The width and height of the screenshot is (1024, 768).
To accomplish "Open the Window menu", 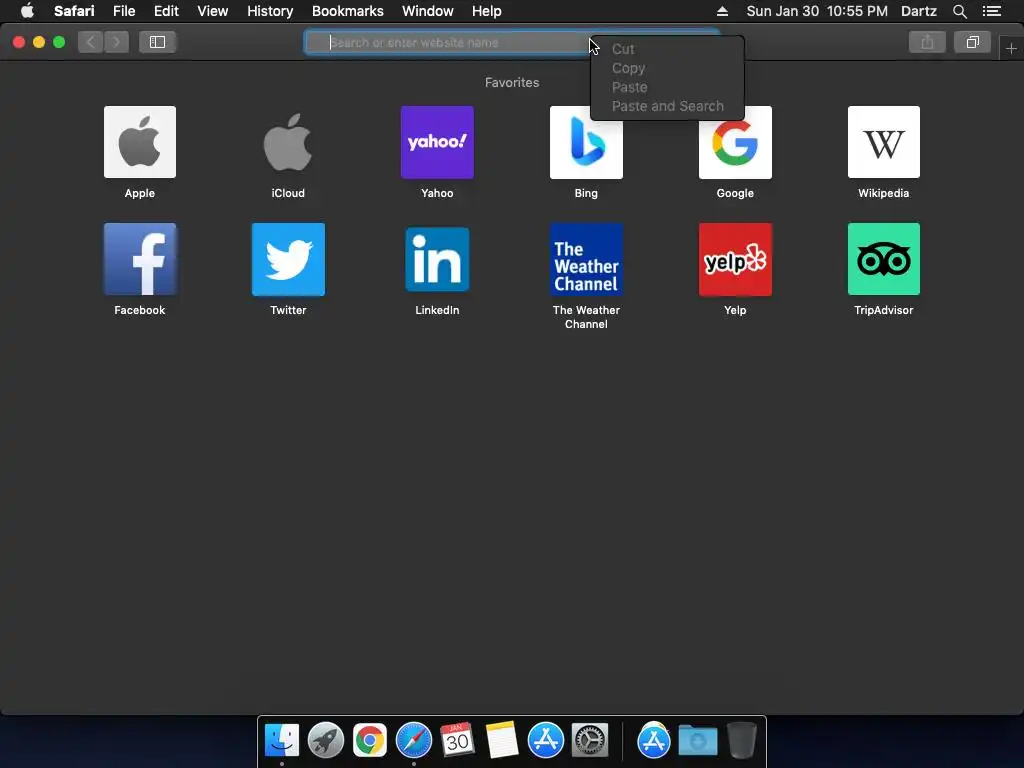I will pyautogui.click(x=428, y=11).
